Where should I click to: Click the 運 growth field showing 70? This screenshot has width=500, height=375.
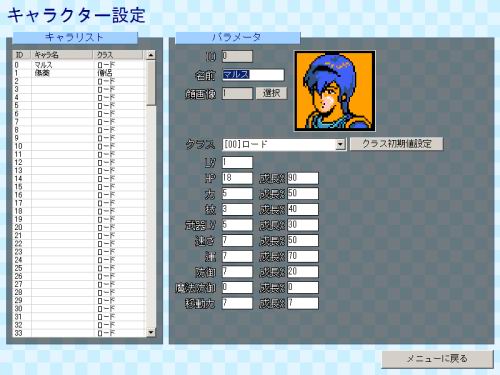click(303, 256)
